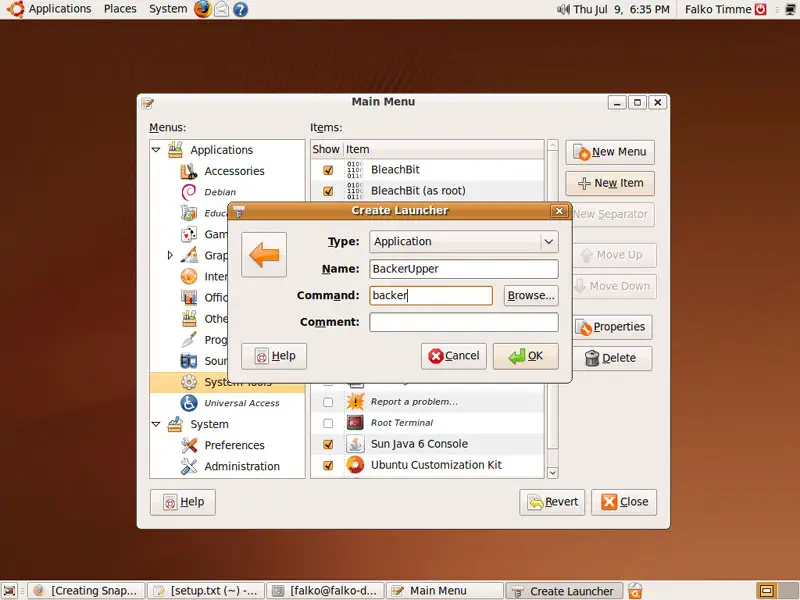This screenshot has height=600, width=800.
Task: Click the Internet globe icon in menus tree
Action: point(189,276)
